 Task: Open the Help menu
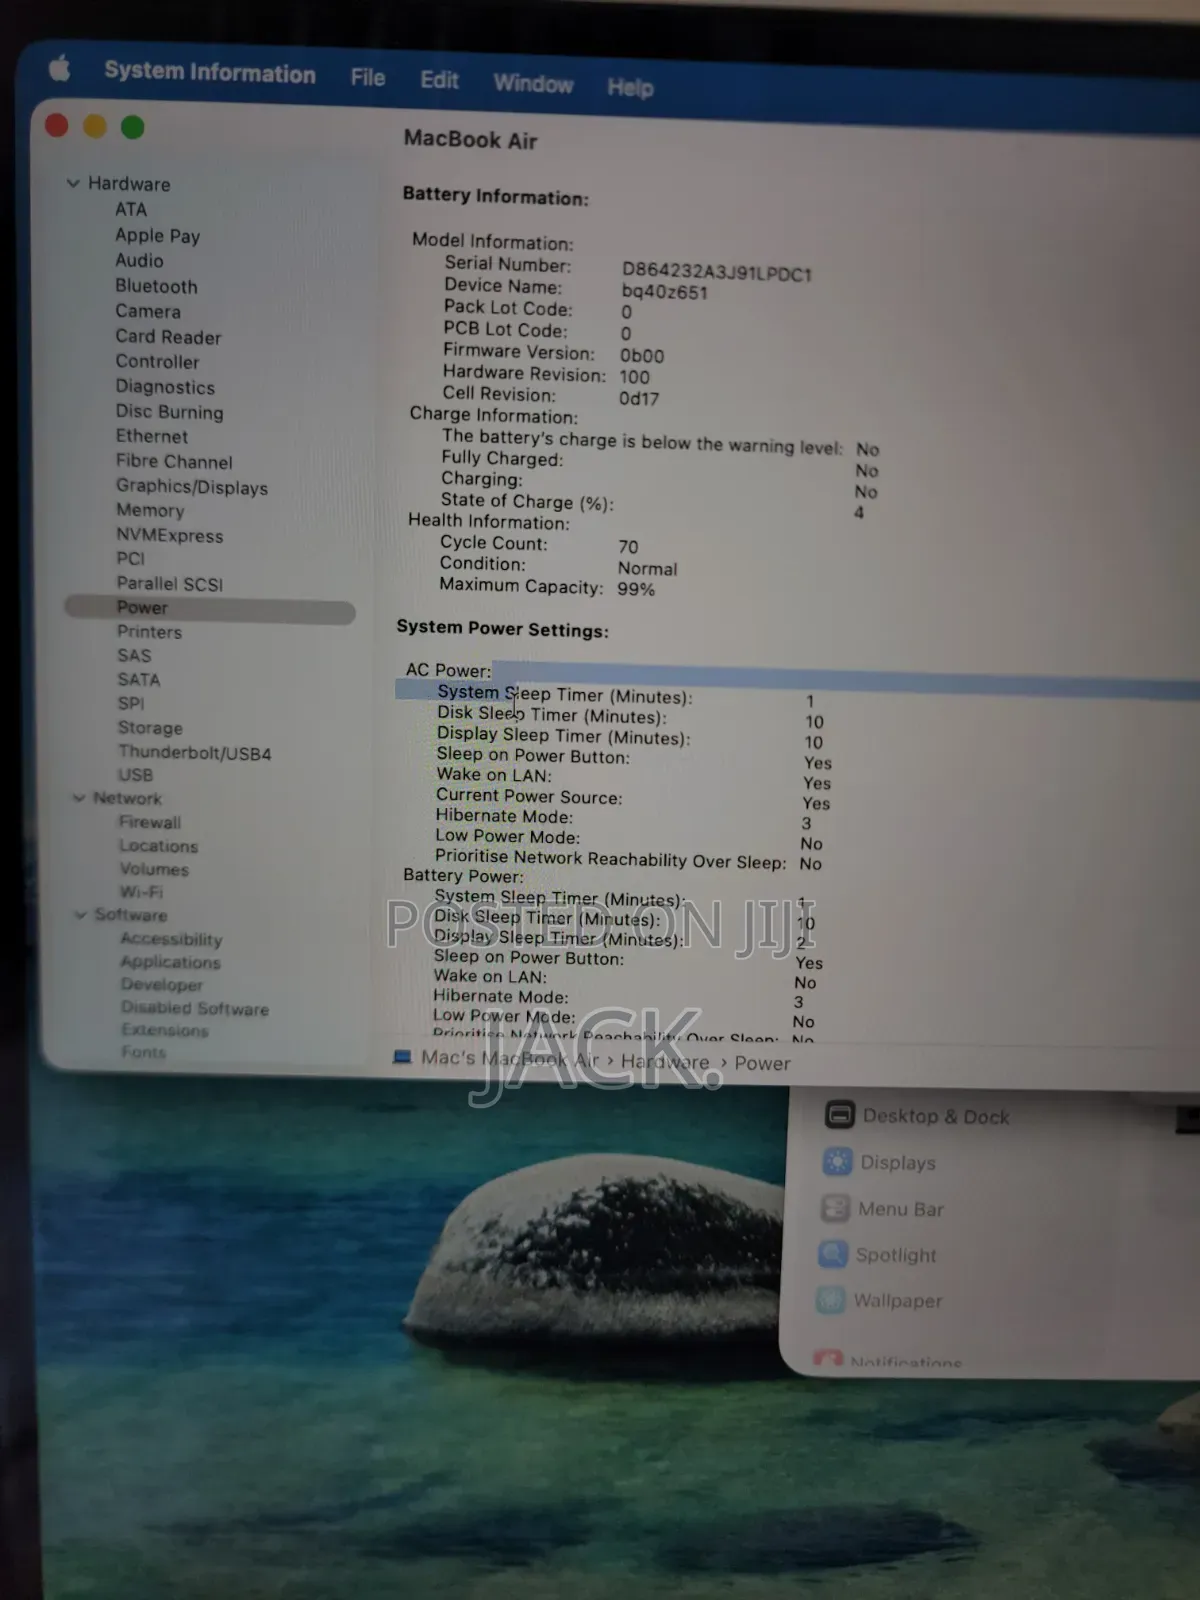click(630, 88)
